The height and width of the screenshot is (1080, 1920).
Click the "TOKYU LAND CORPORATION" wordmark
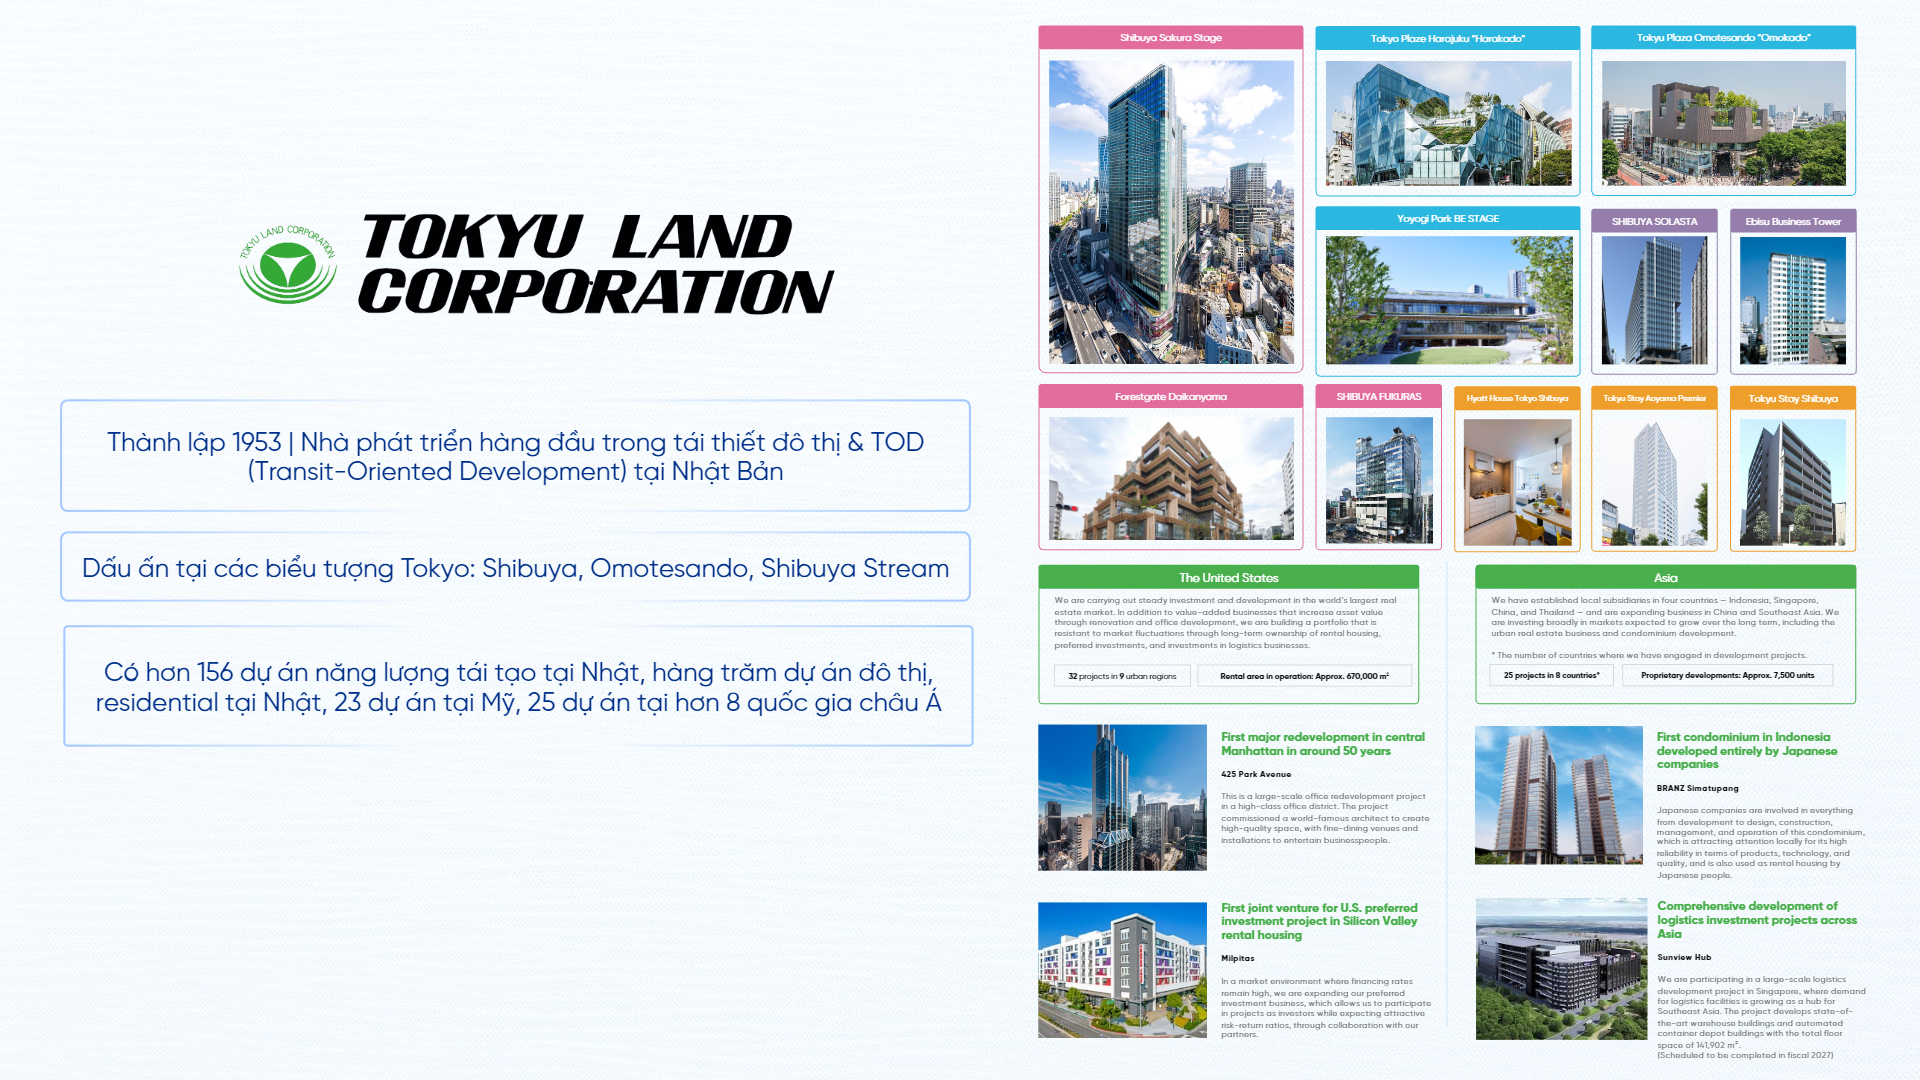596,264
